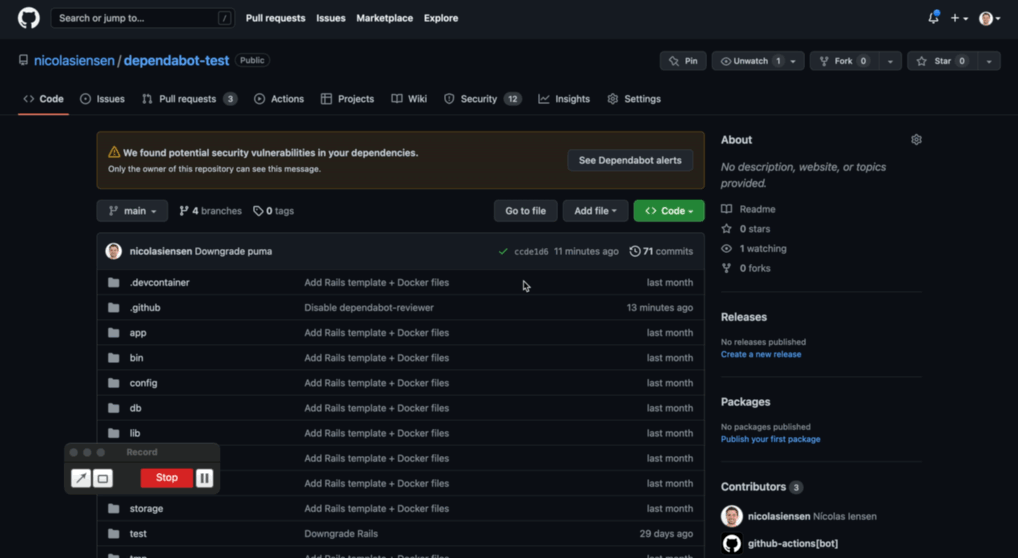
Task: Click See Dependabot alerts button
Action: pyautogui.click(x=630, y=160)
